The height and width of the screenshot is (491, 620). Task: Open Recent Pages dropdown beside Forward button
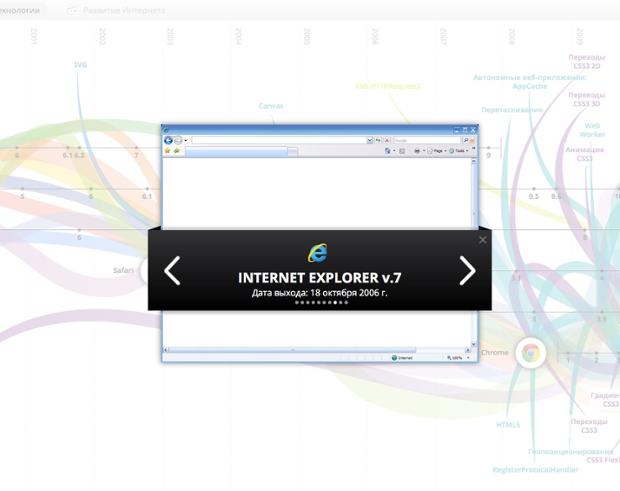[x=185, y=140]
